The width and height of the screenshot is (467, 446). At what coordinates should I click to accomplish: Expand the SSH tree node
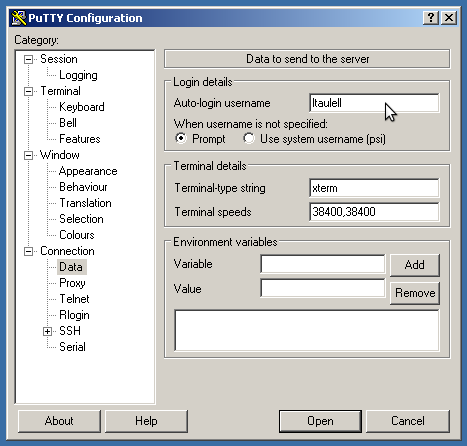[48, 331]
